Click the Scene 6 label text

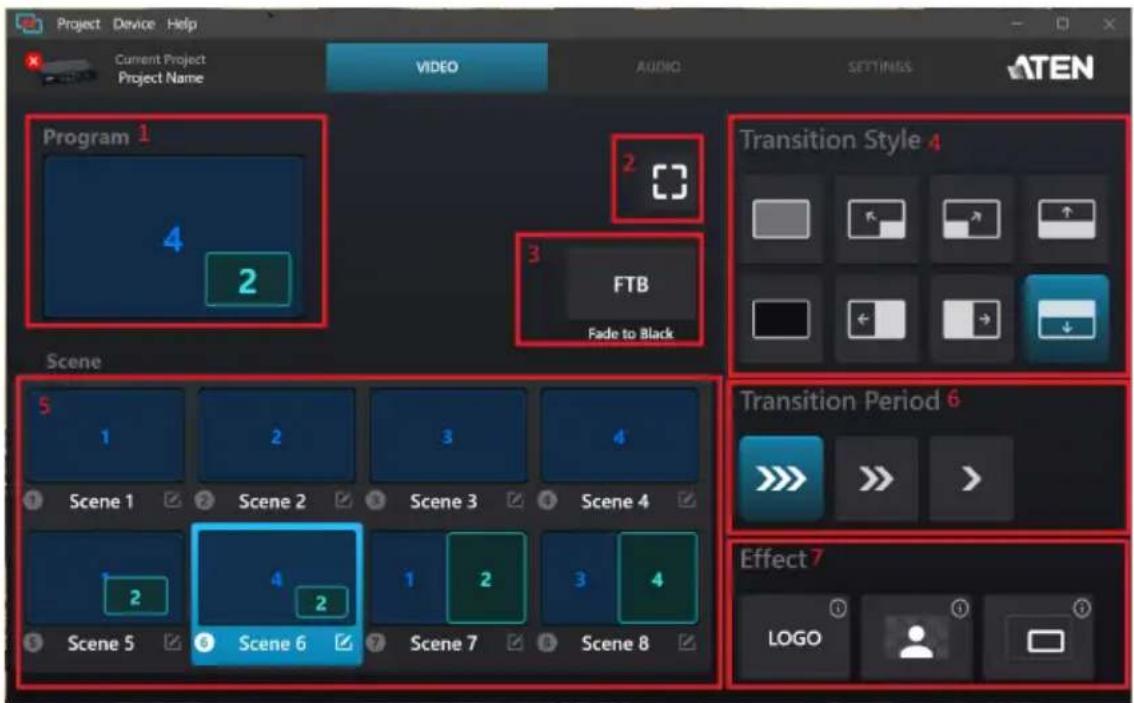[272, 643]
